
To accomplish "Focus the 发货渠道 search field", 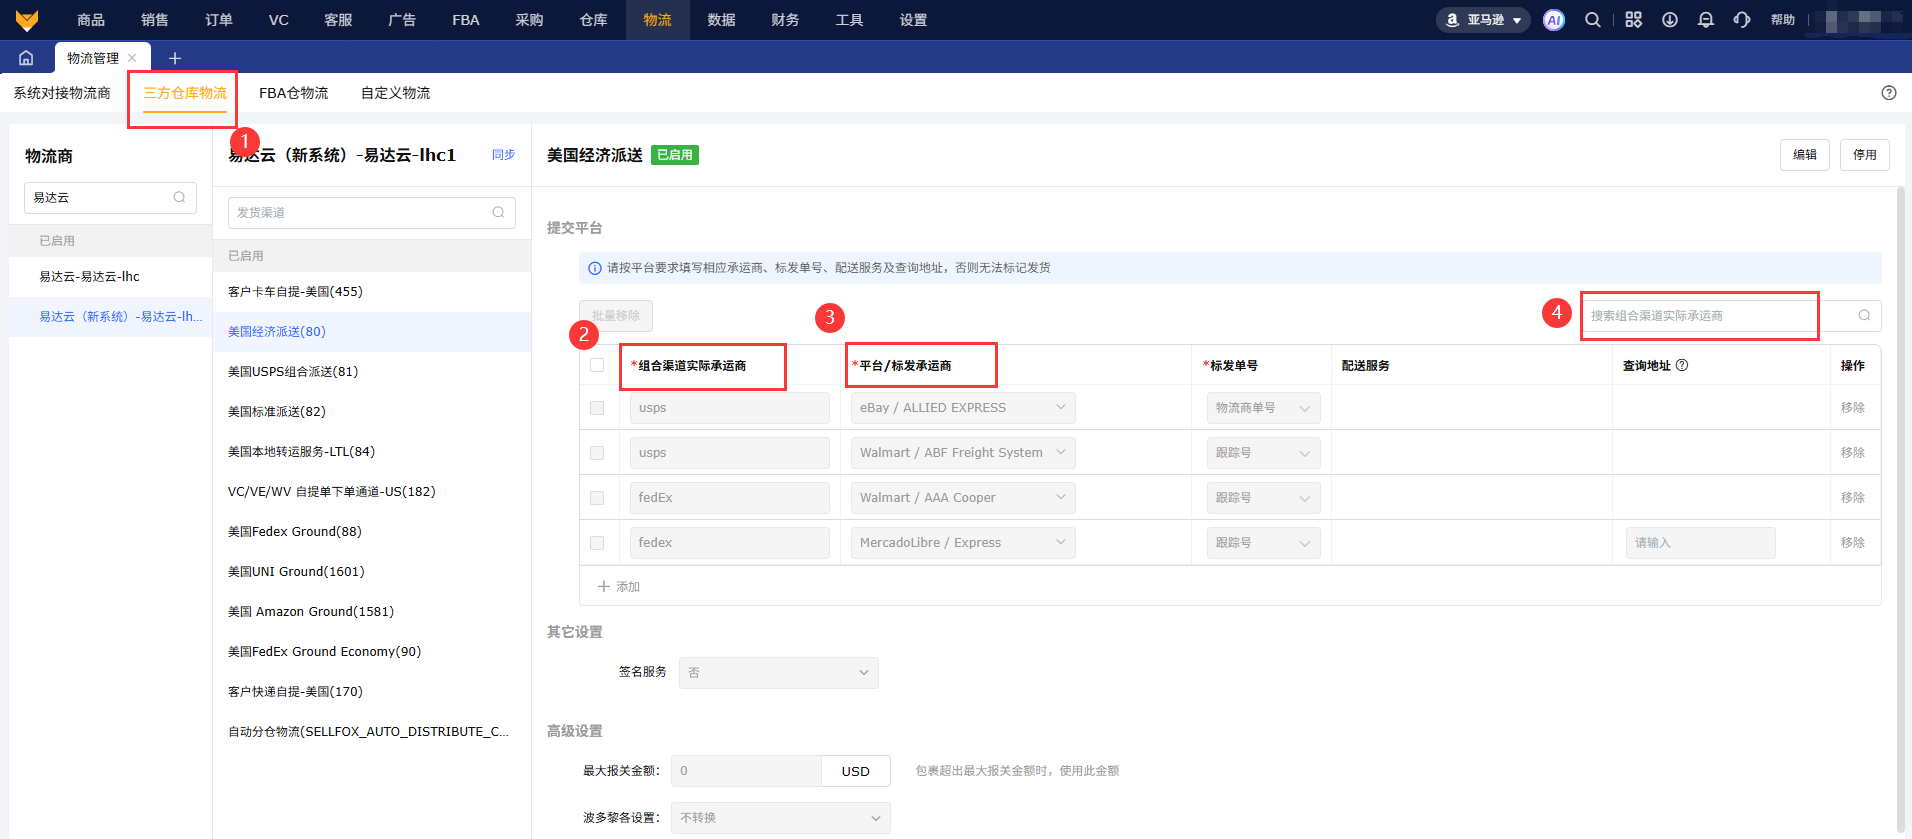I will 372,213.
